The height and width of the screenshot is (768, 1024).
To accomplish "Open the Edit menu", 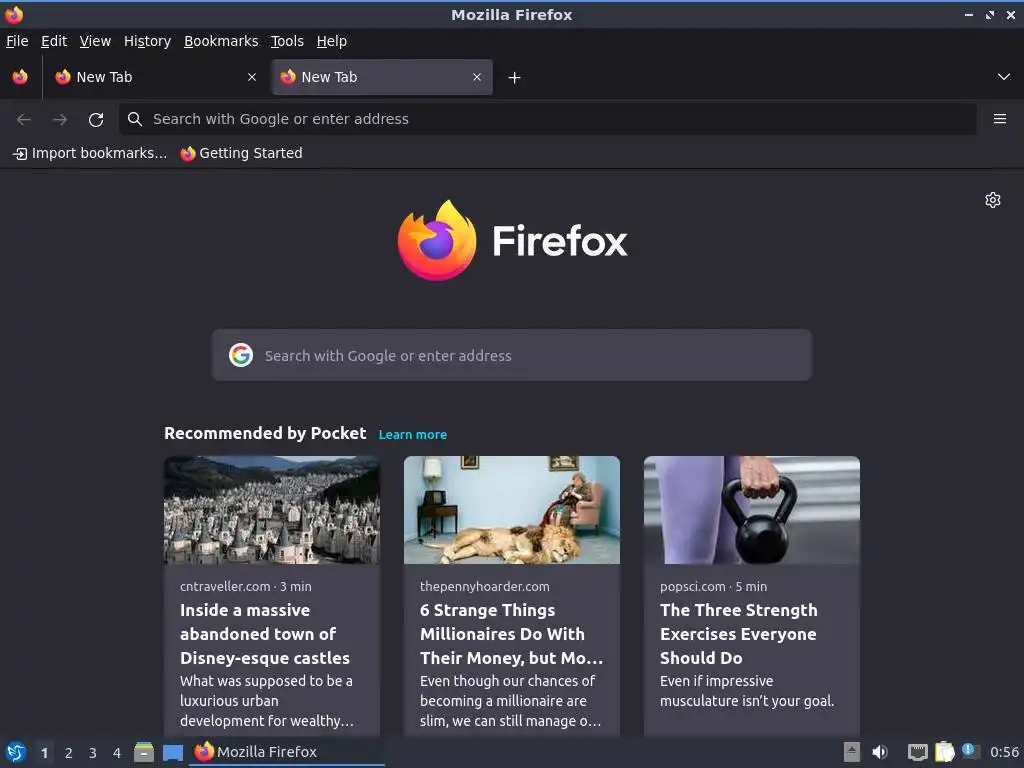I will (54, 41).
